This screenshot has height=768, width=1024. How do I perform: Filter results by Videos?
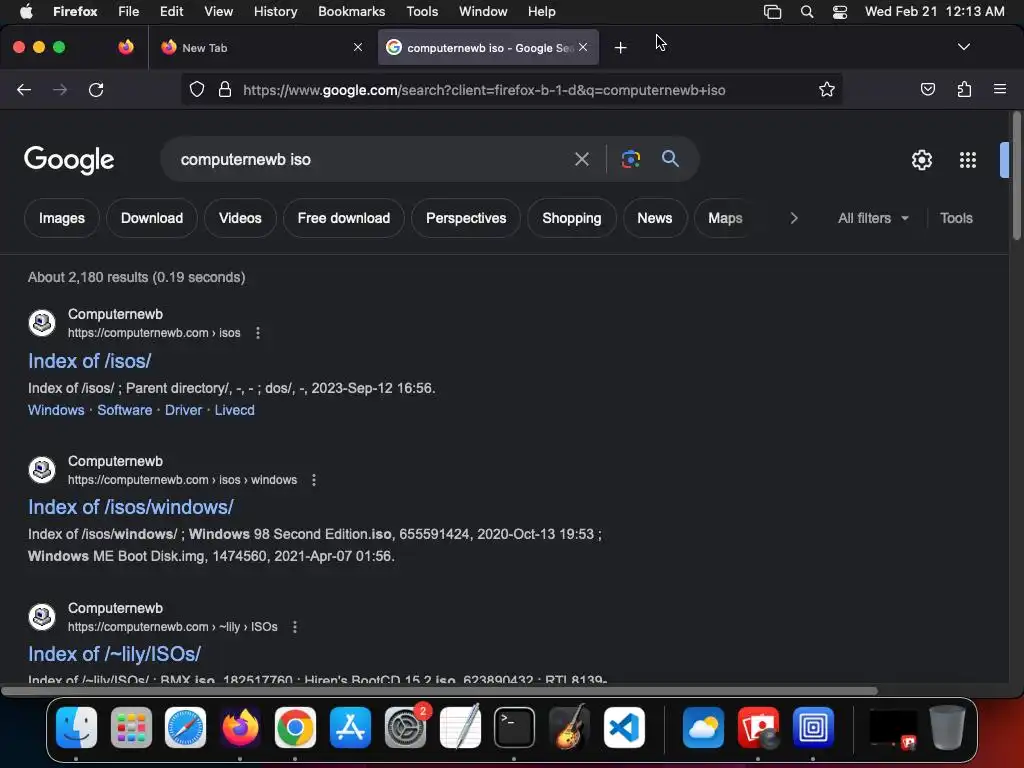[x=240, y=218]
